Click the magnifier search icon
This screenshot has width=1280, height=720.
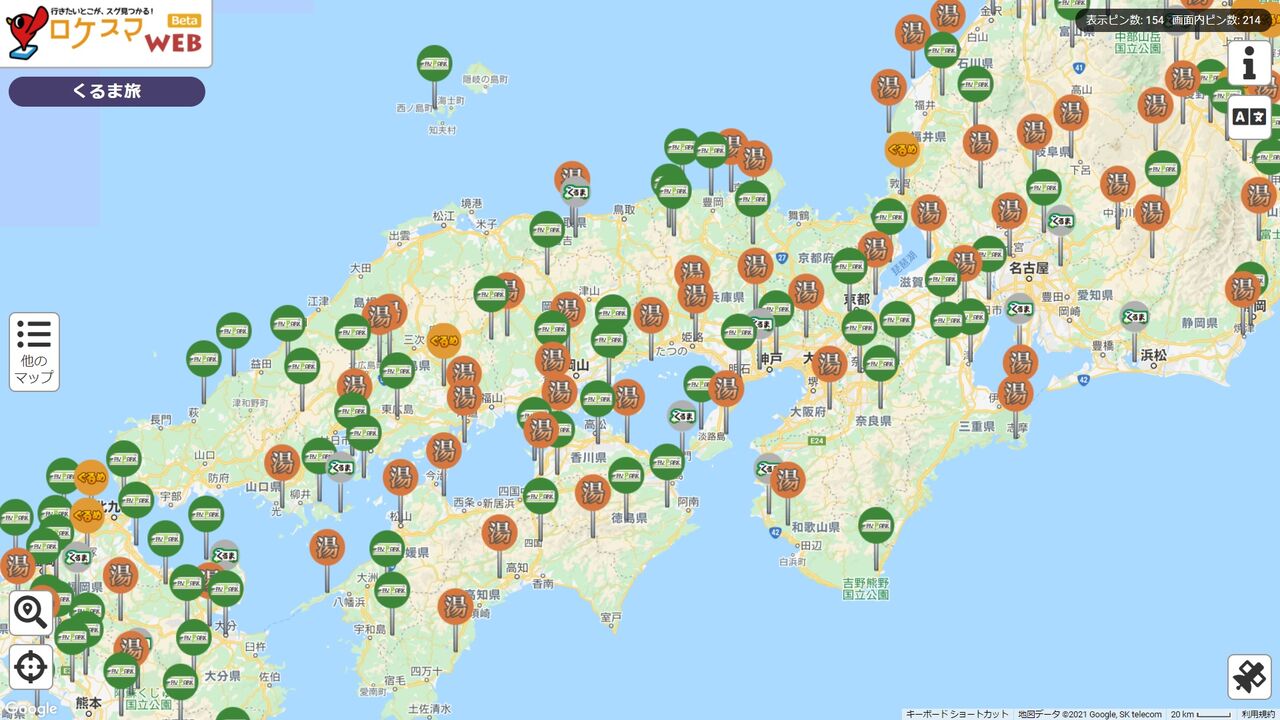point(31,612)
